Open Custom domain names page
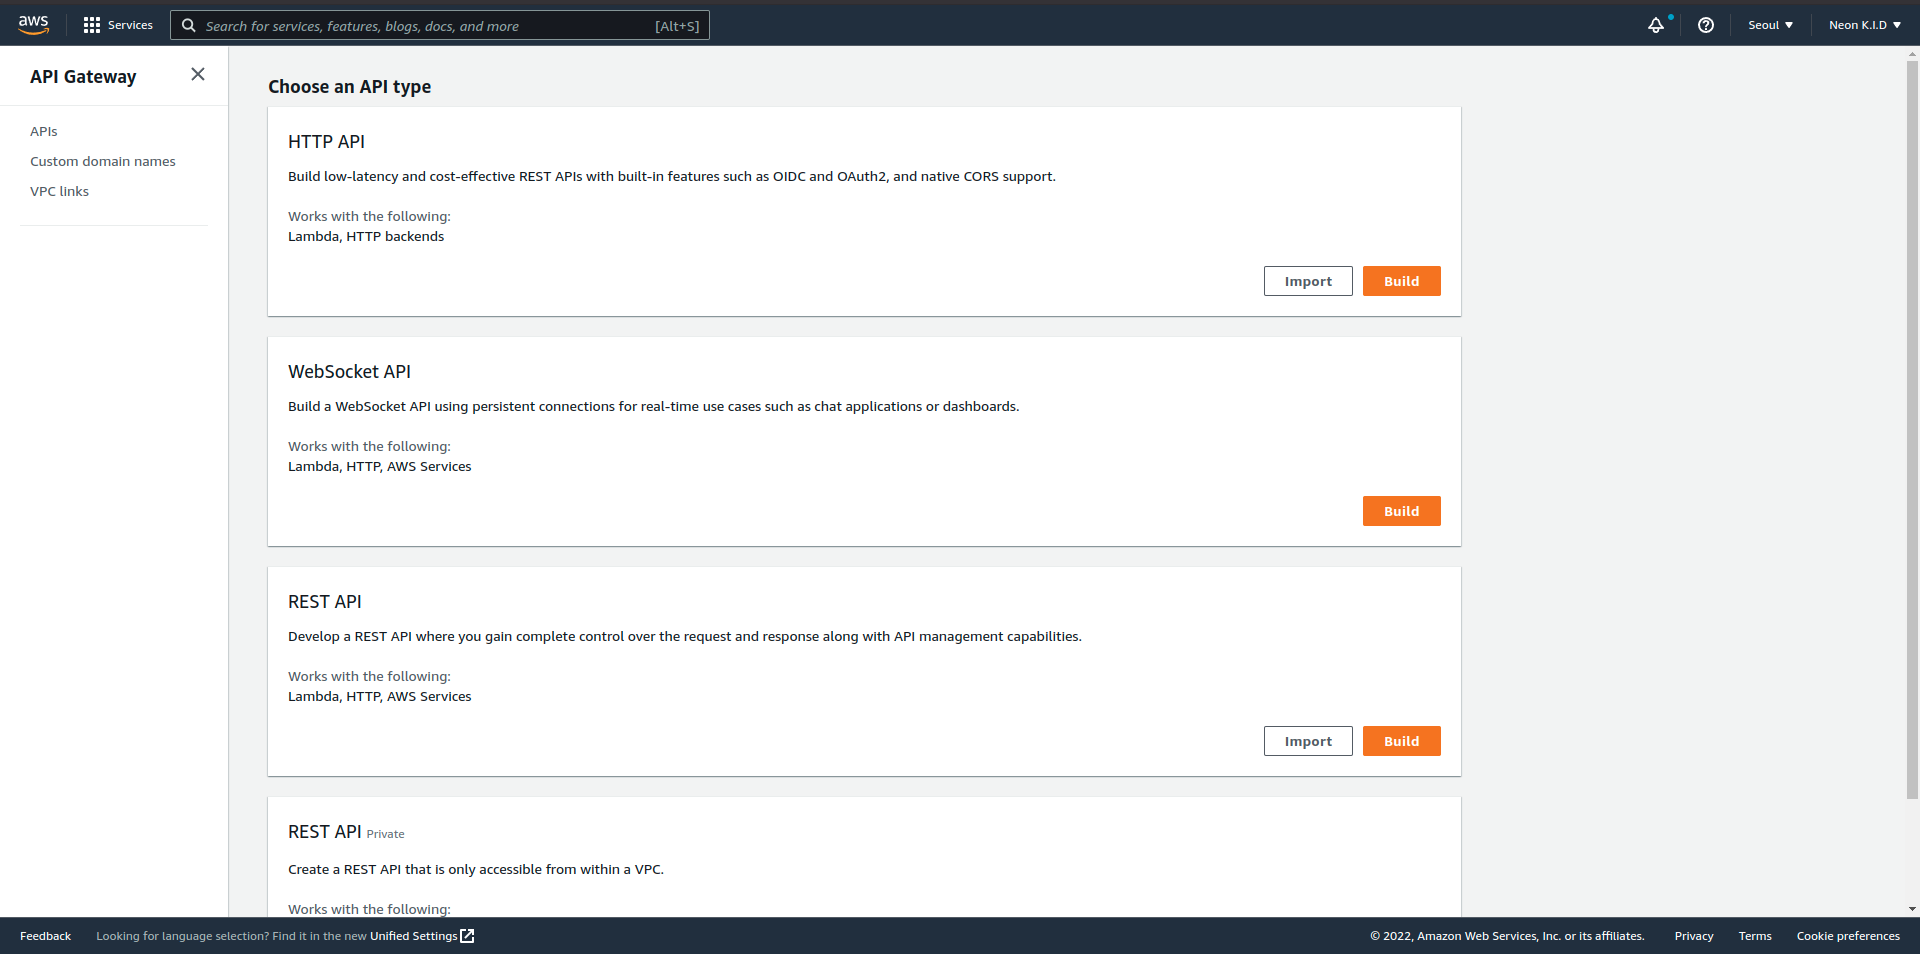The width and height of the screenshot is (1920, 954). 103,161
